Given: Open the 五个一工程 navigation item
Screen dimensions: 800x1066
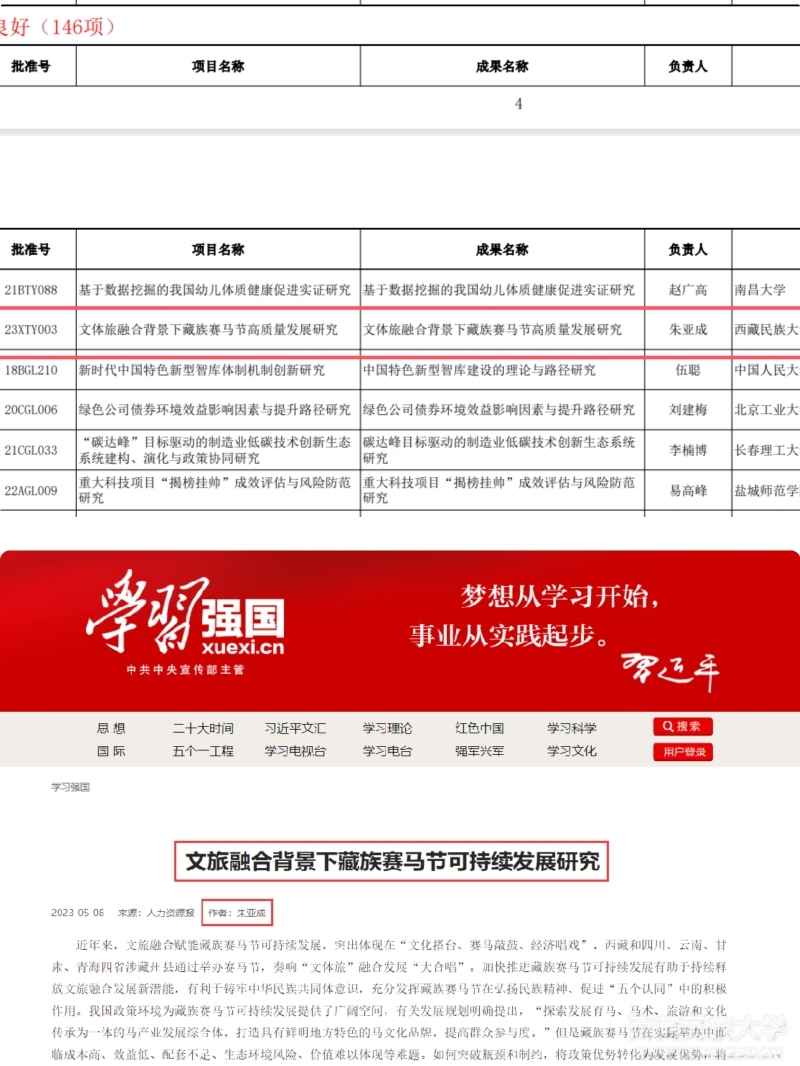Looking at the screenshot, I should [202, 751].
